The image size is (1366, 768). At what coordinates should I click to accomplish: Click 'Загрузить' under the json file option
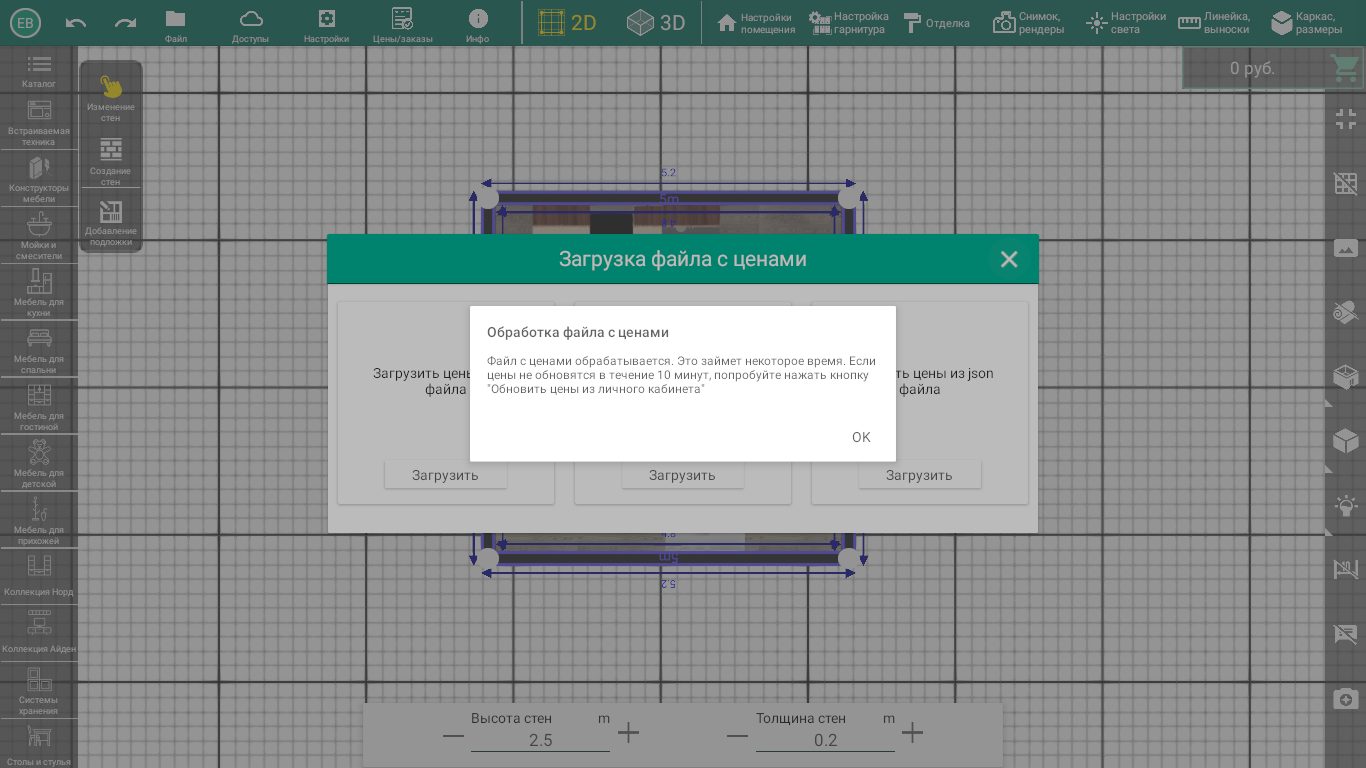click(919, 476)
